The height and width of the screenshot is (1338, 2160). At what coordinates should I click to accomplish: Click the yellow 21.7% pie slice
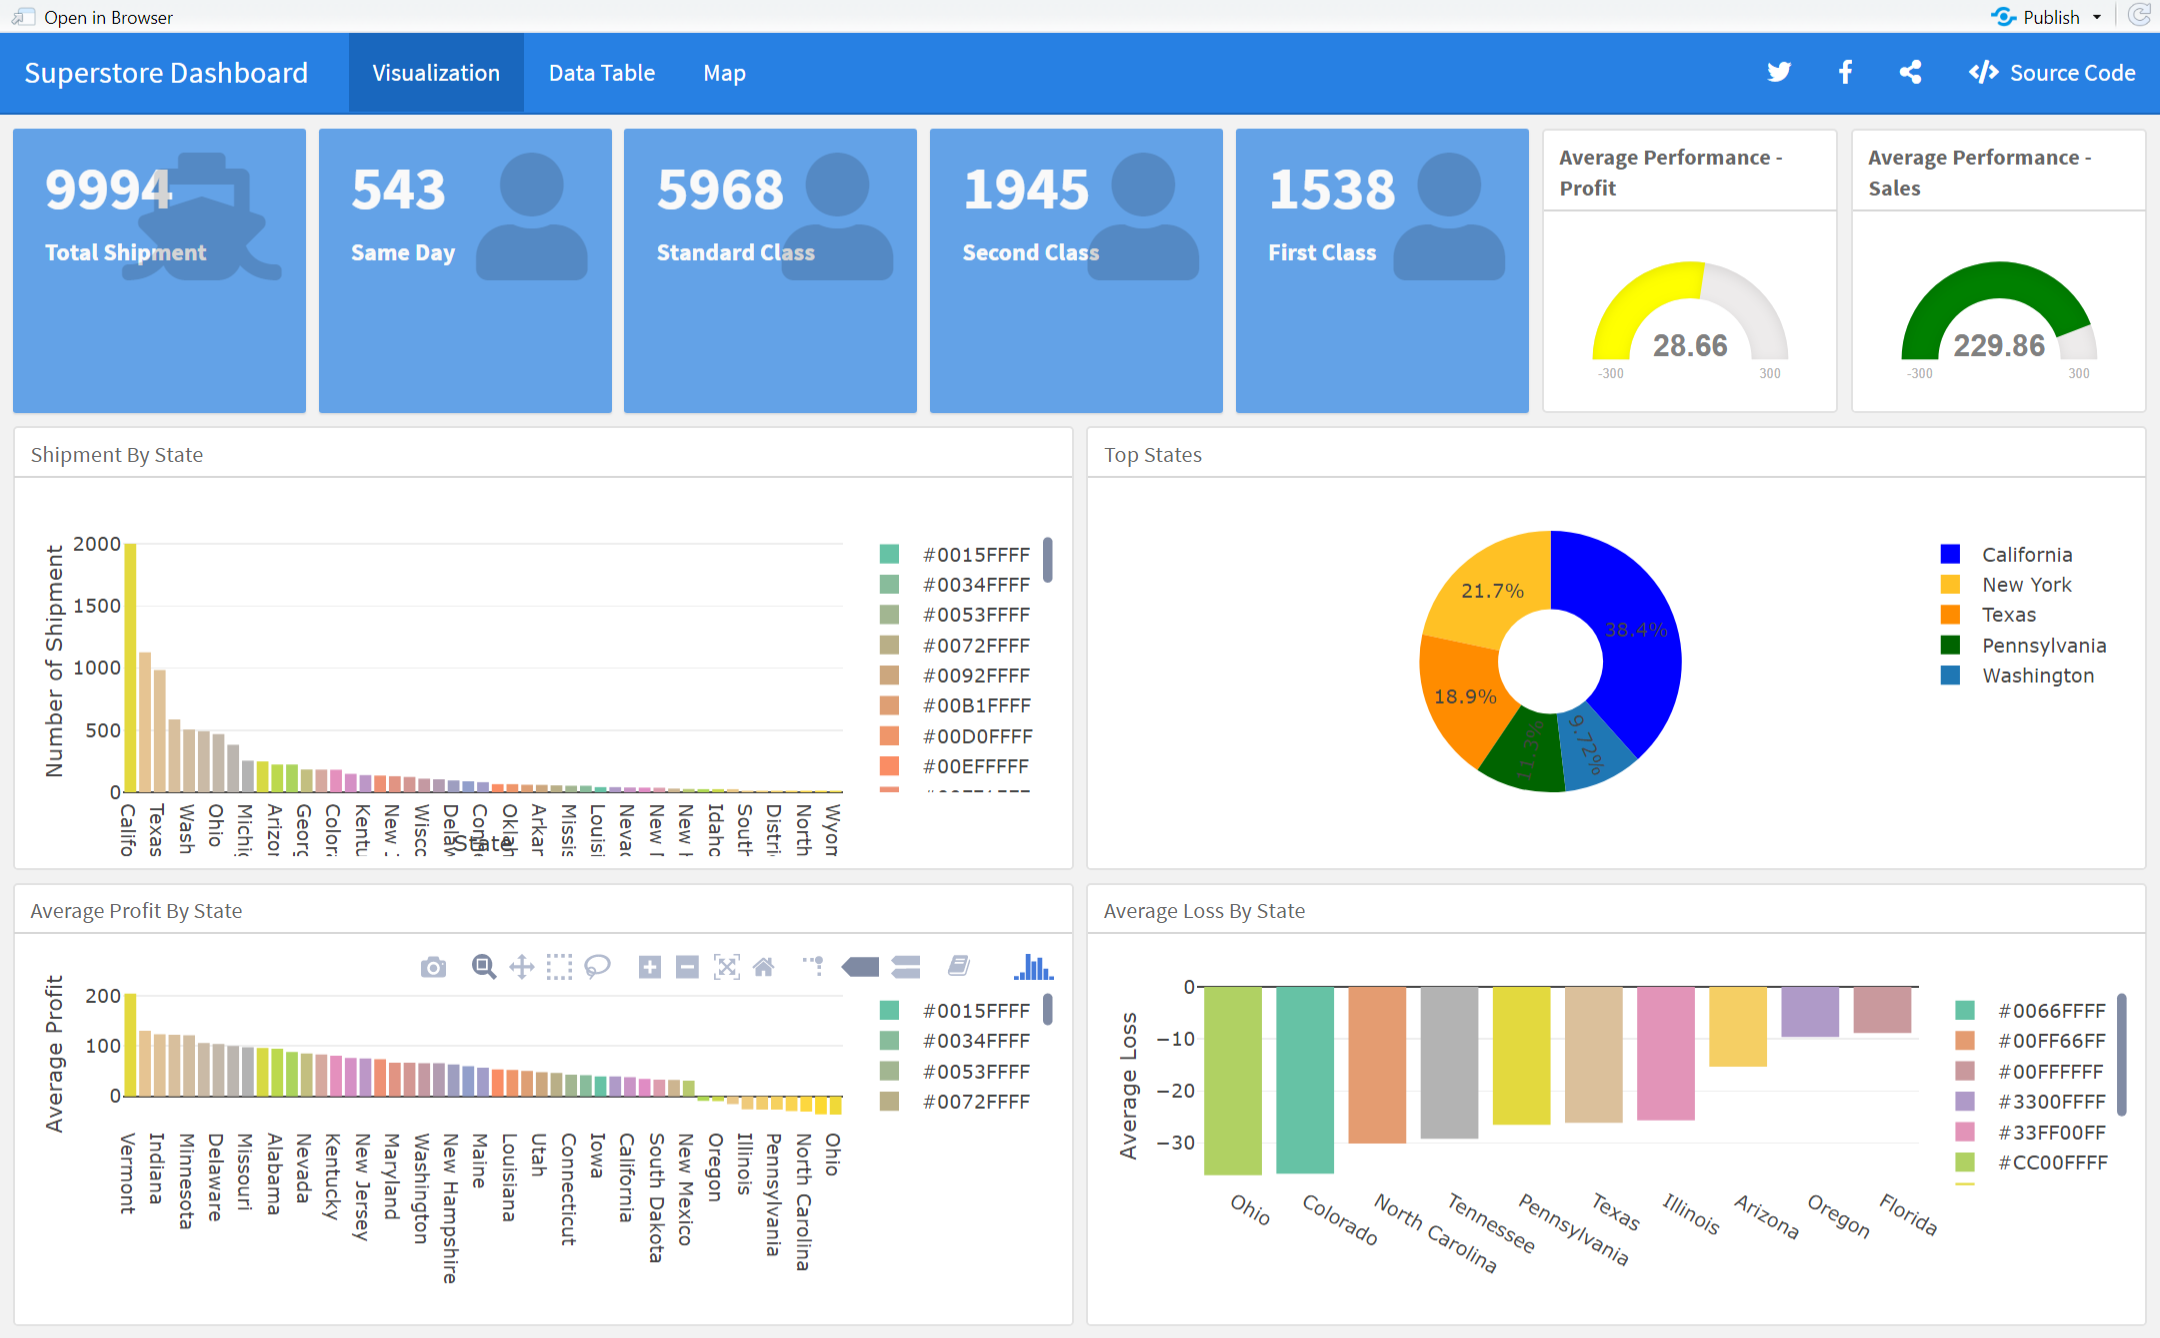[x=1490, y=590]
